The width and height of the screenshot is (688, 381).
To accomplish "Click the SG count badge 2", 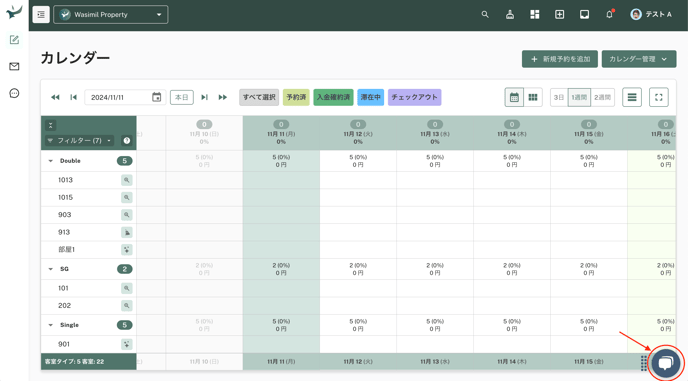I will click(125, 269).
